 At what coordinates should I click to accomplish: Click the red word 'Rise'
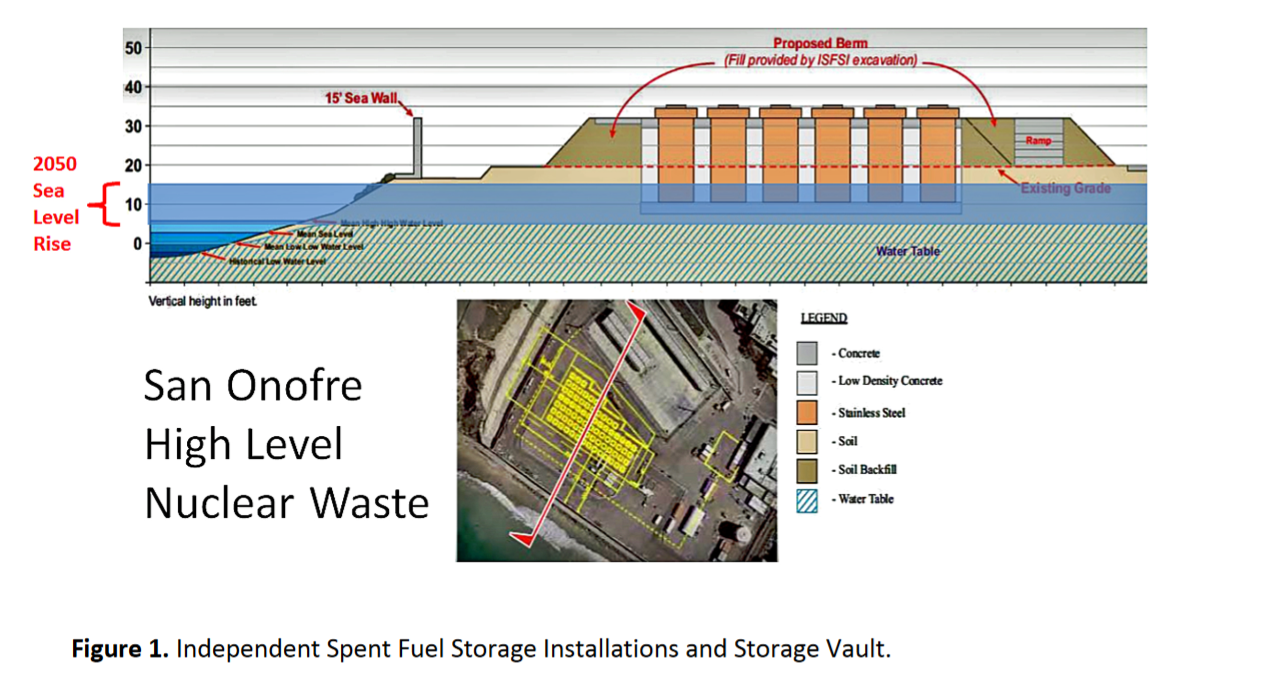pos(52,243)
